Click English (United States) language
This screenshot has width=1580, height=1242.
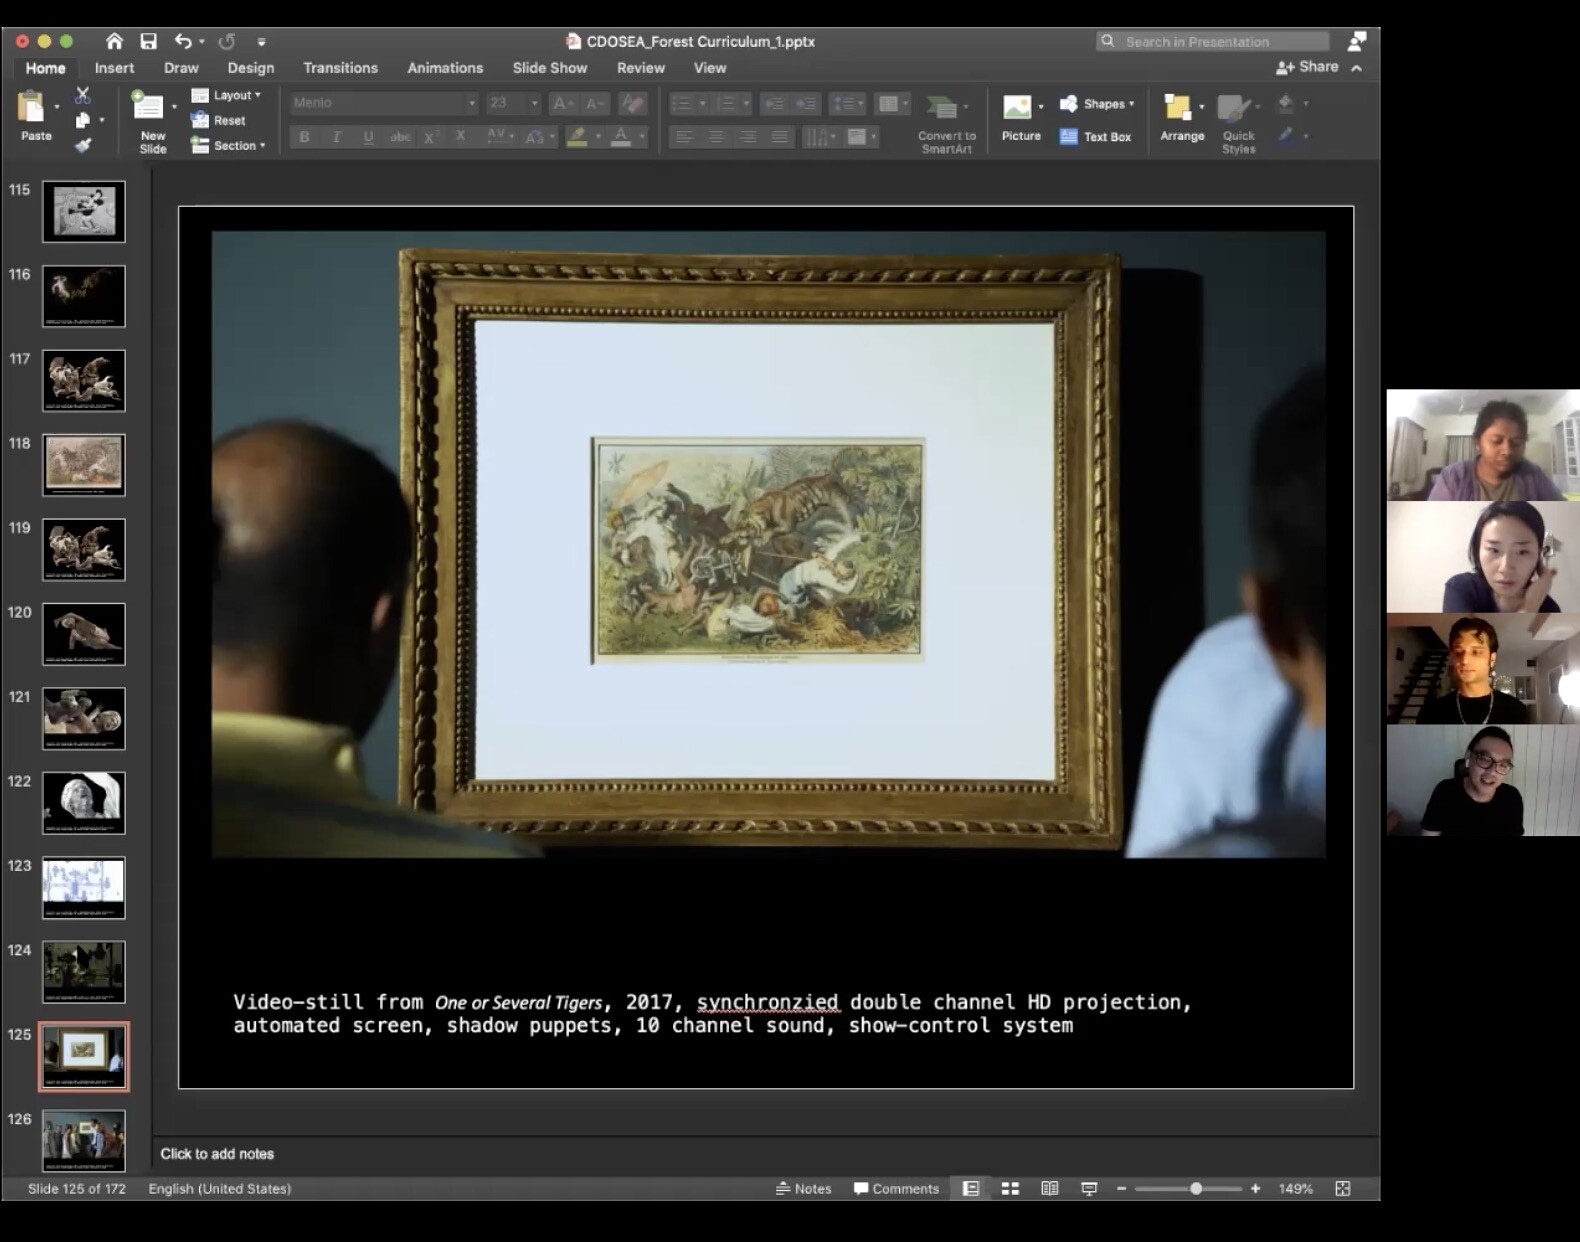click(x=220, y=1188)
